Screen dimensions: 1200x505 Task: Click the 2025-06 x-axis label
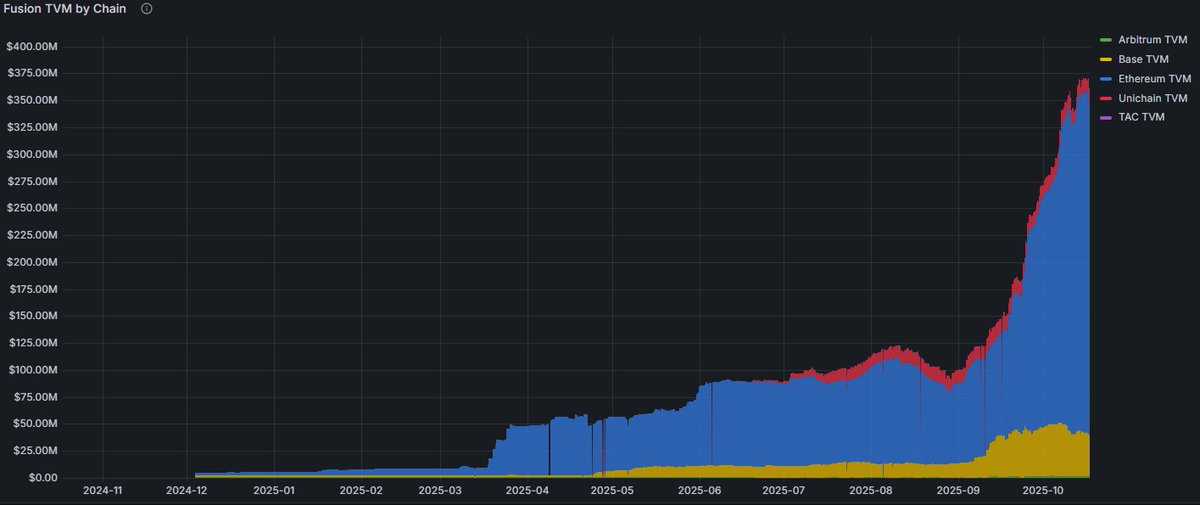coord(699,492)
